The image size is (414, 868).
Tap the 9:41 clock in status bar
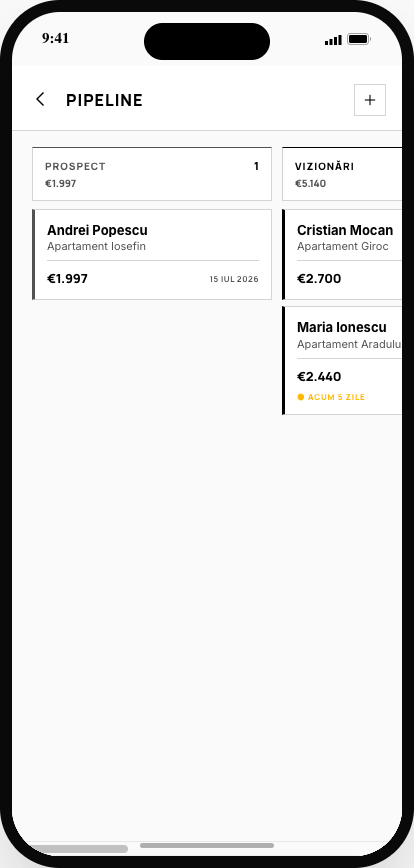tap(55, 38)
